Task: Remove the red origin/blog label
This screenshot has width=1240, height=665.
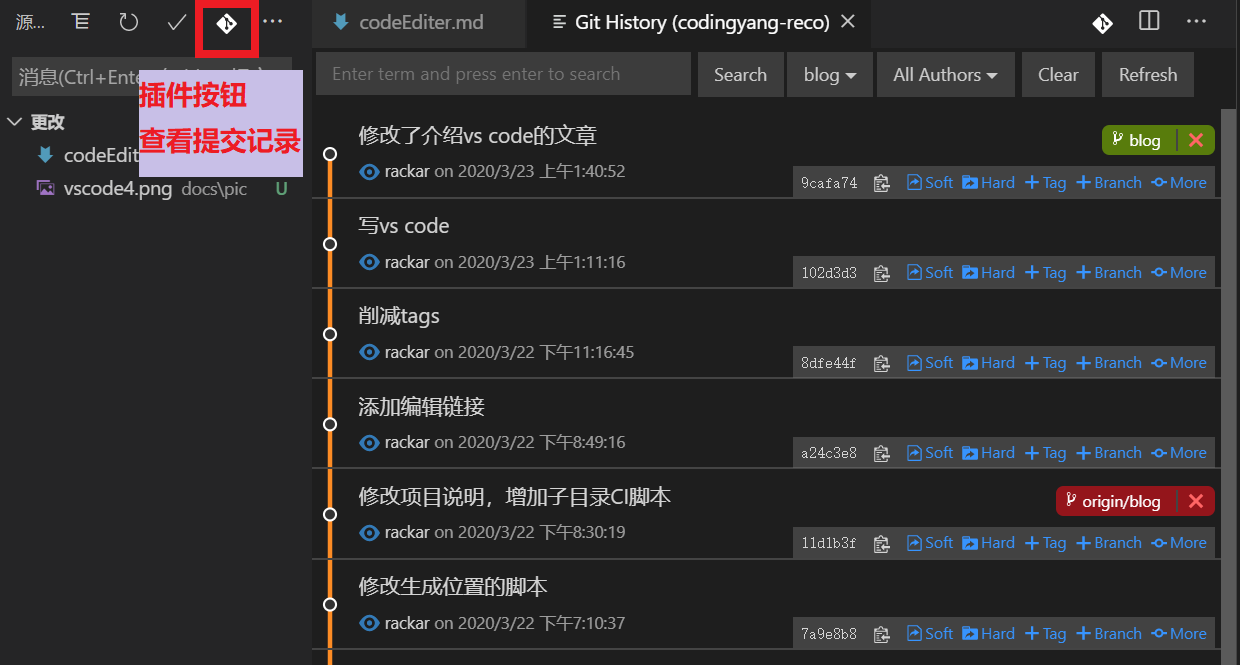Action: (x=1195, y=501)
